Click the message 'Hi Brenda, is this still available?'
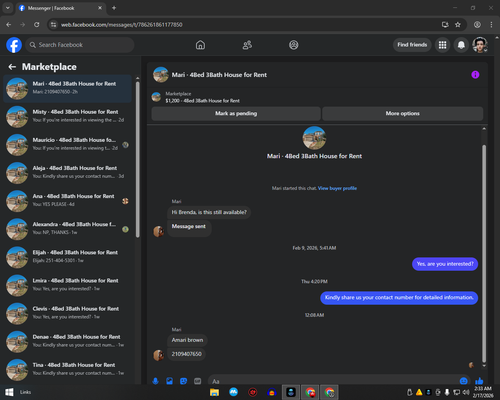This screenshot has height=400, width=500. [x=209, y=212]
